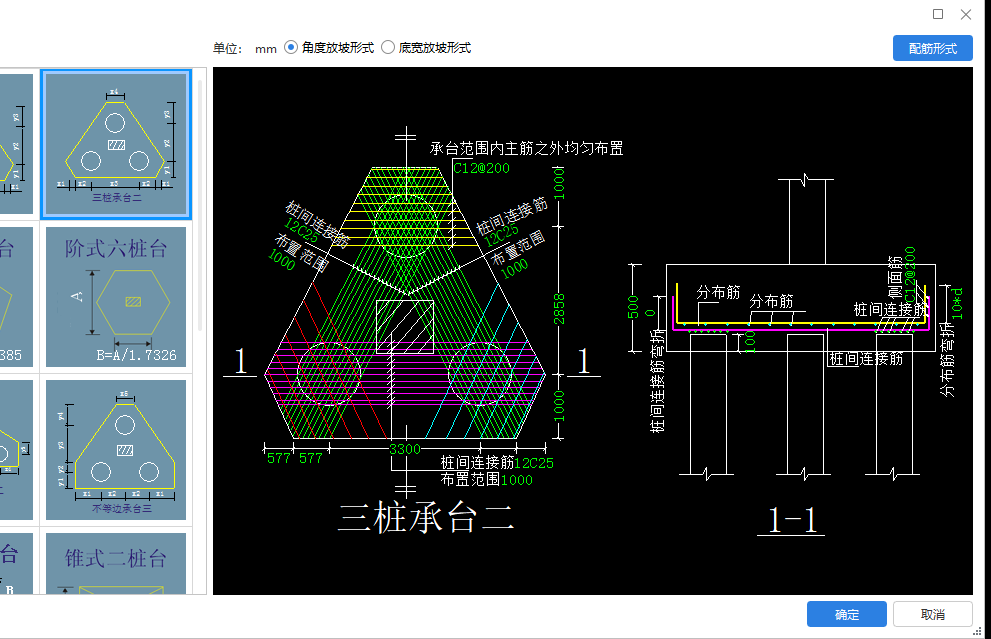Cancel with the 取消 button
This screenshot has width=991, height=639.
coord(932,614)
